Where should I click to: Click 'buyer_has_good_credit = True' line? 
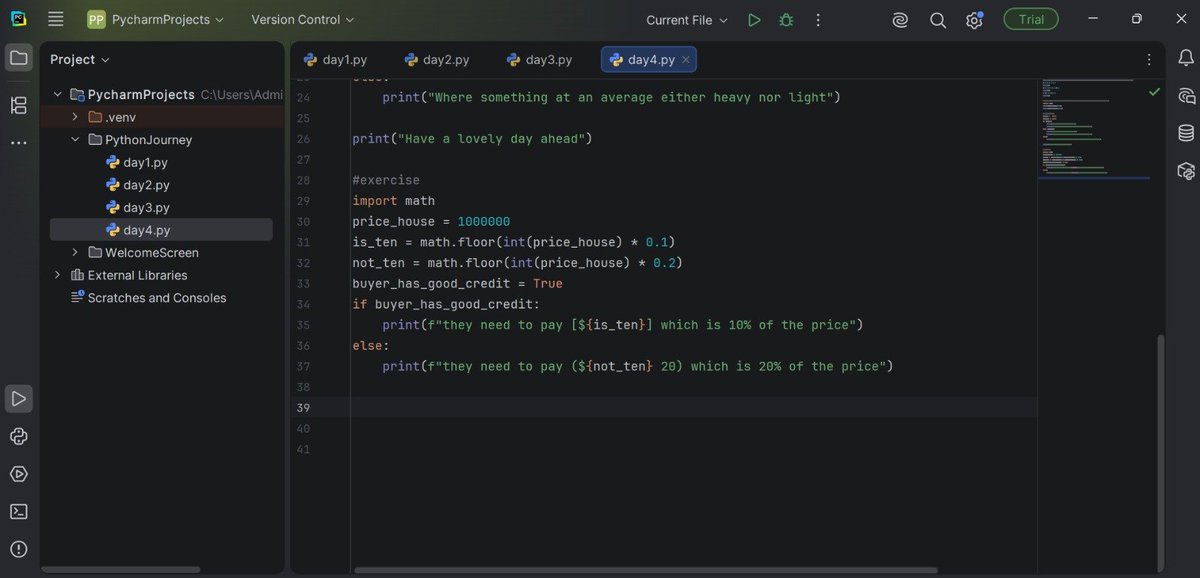[457, 284]
